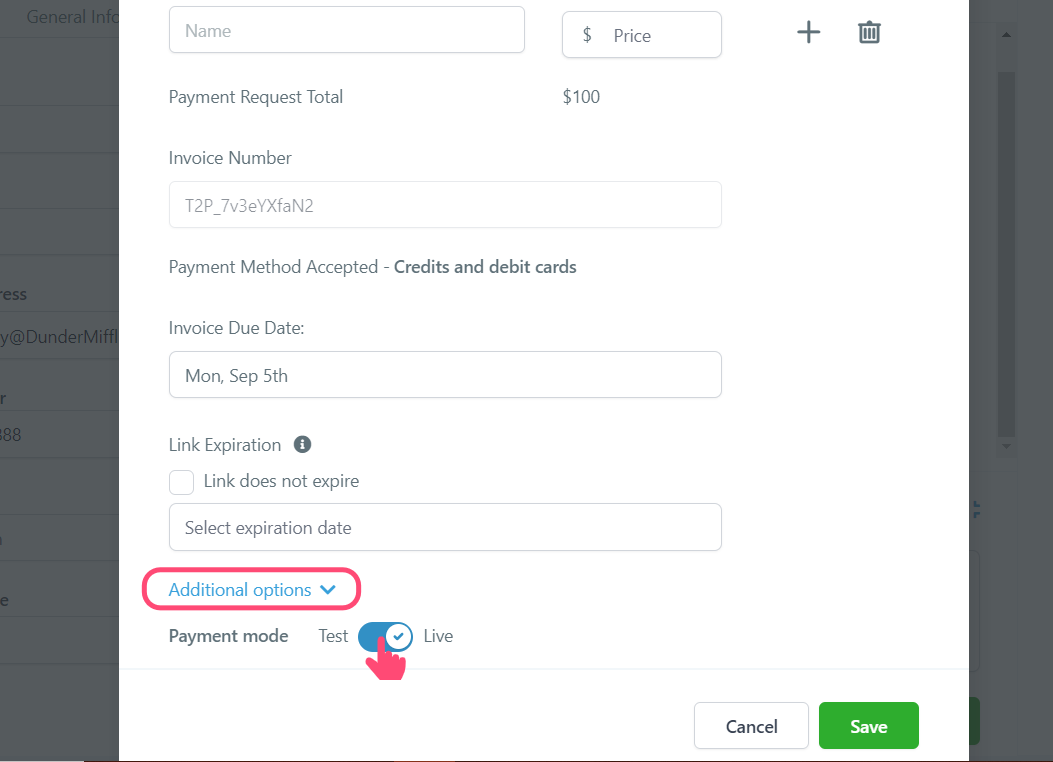Click the Invoice Number field
1053x762 pixels.
(x=445, y=205)
